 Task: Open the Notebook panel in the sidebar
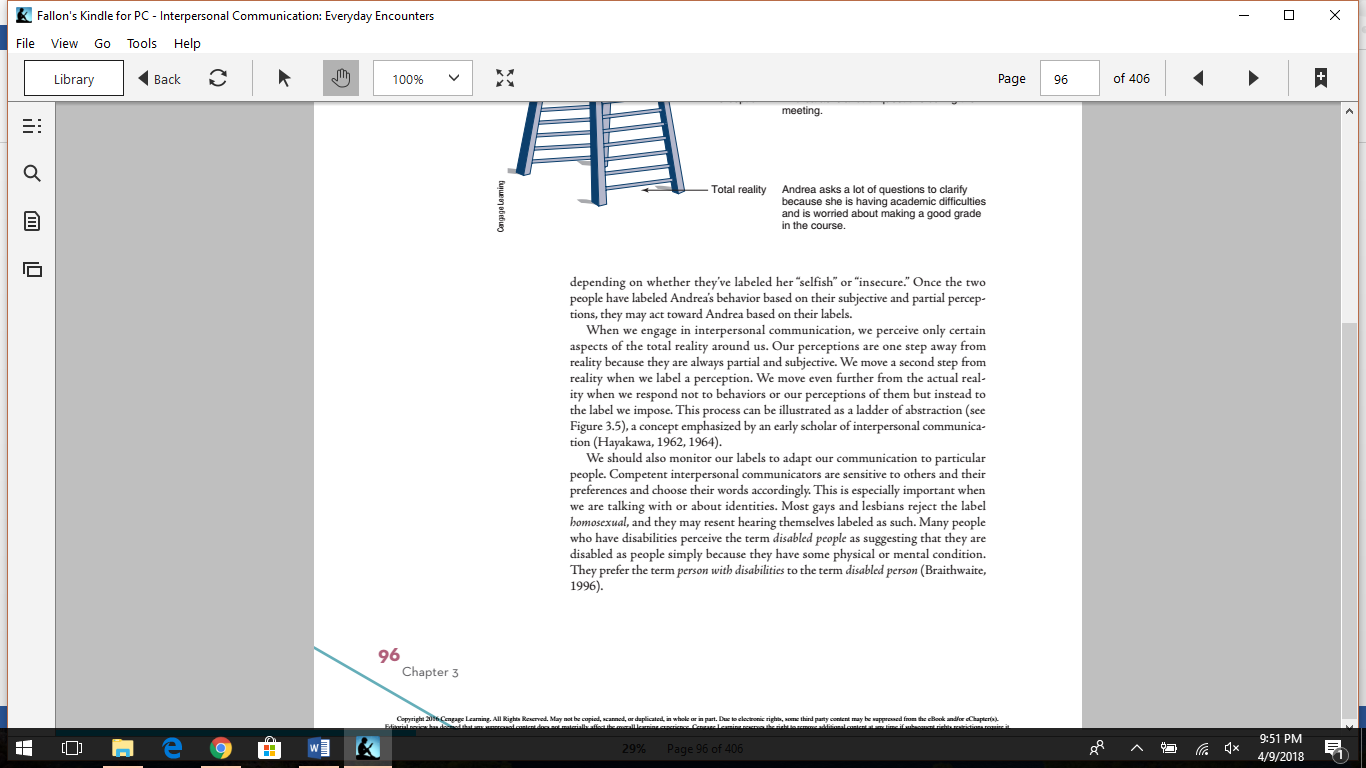31,220
